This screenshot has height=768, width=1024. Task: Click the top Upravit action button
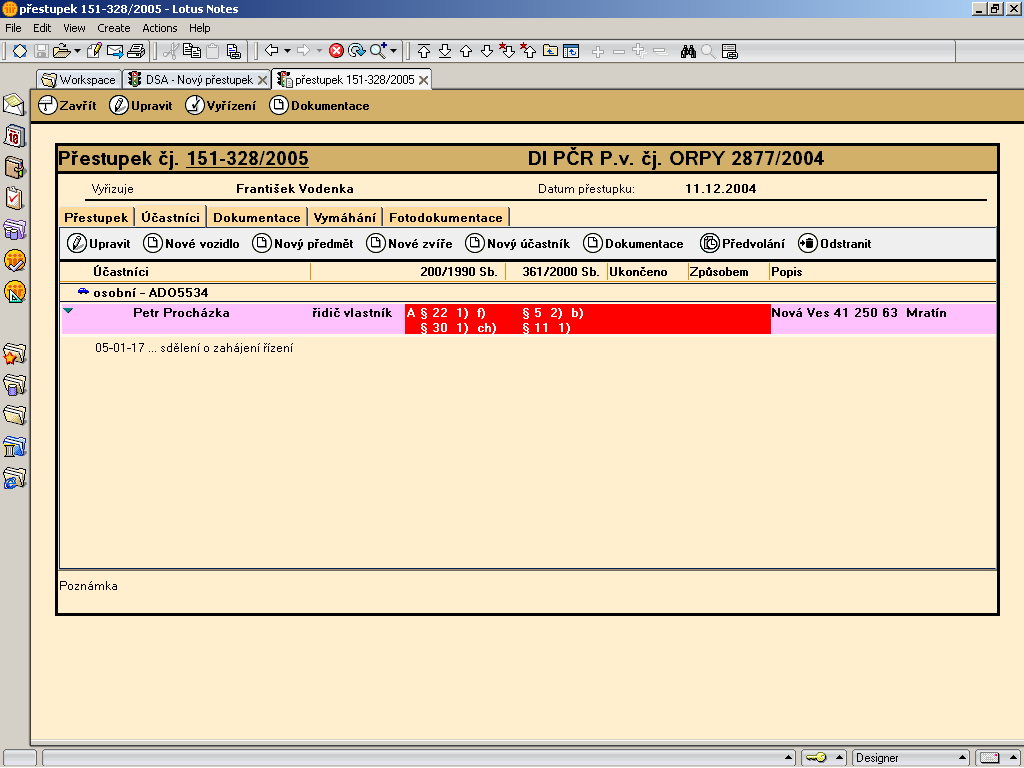pos(141,105)
